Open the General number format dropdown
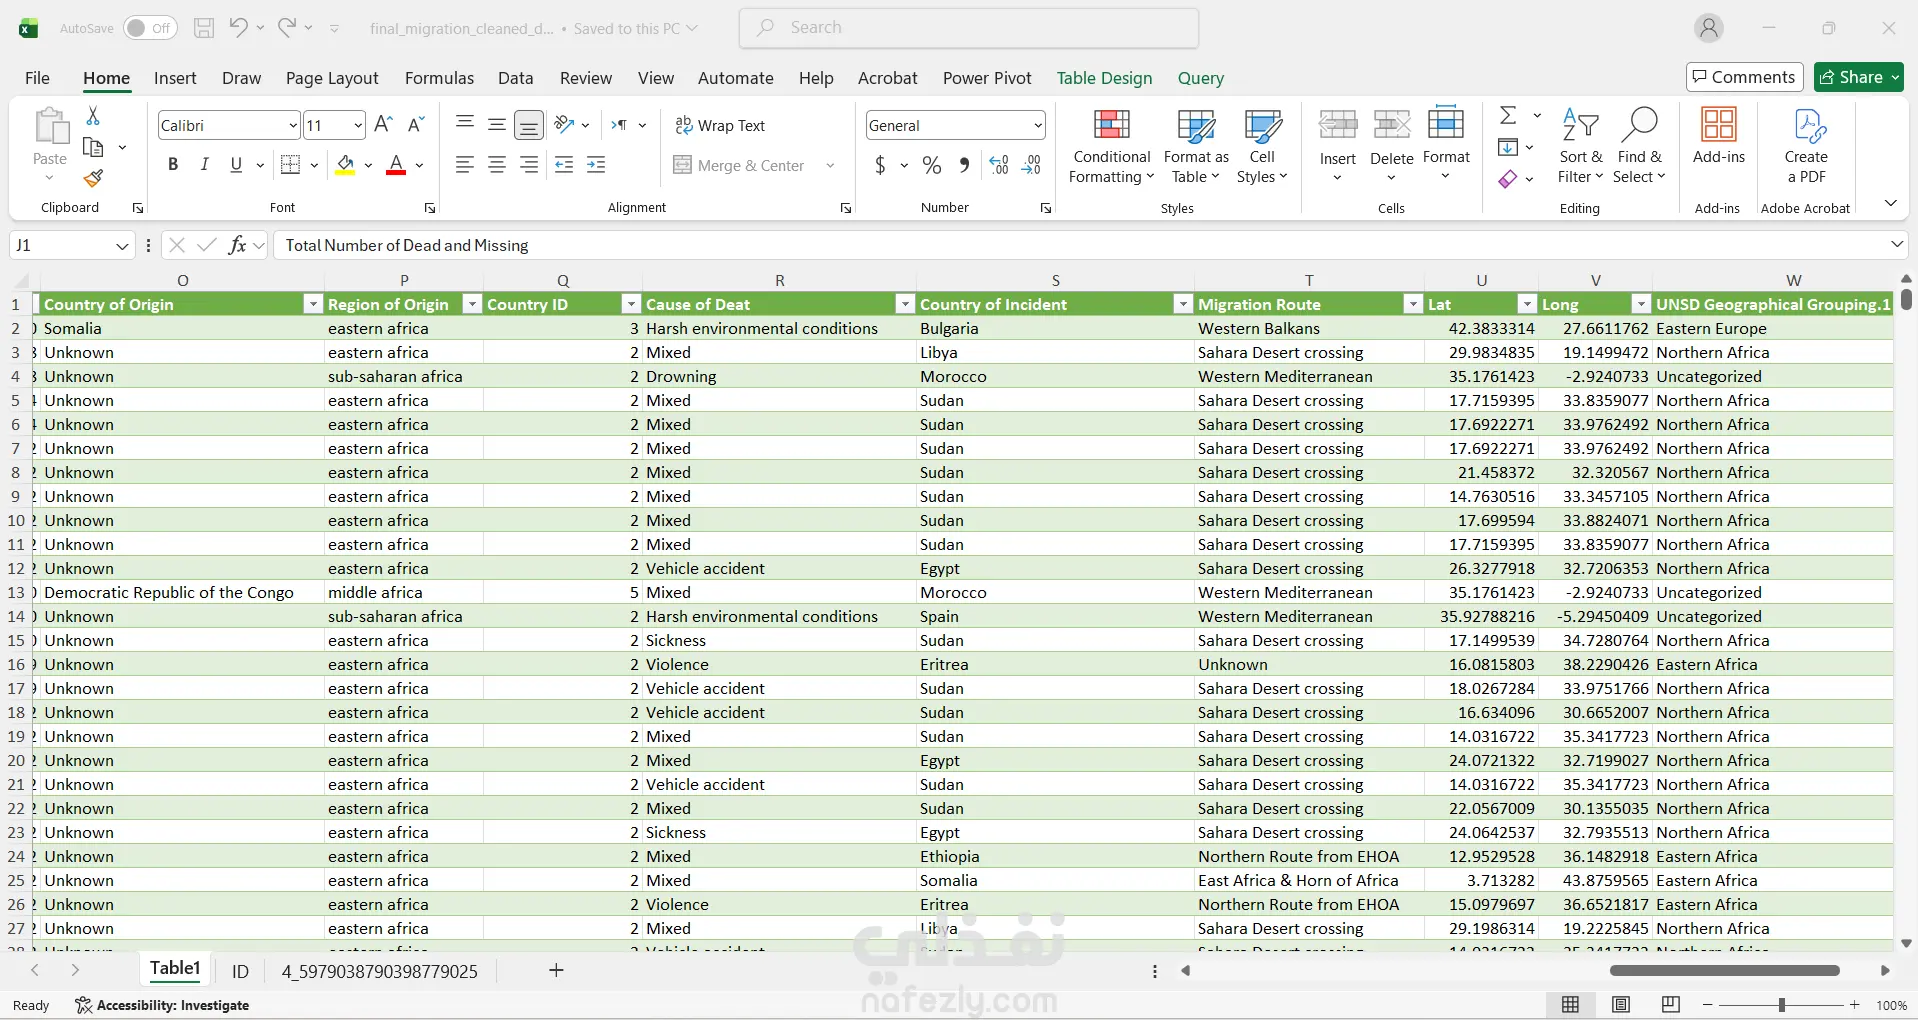The image size is (1918, 1020). pyautogui.click(x=1038, y=125)
